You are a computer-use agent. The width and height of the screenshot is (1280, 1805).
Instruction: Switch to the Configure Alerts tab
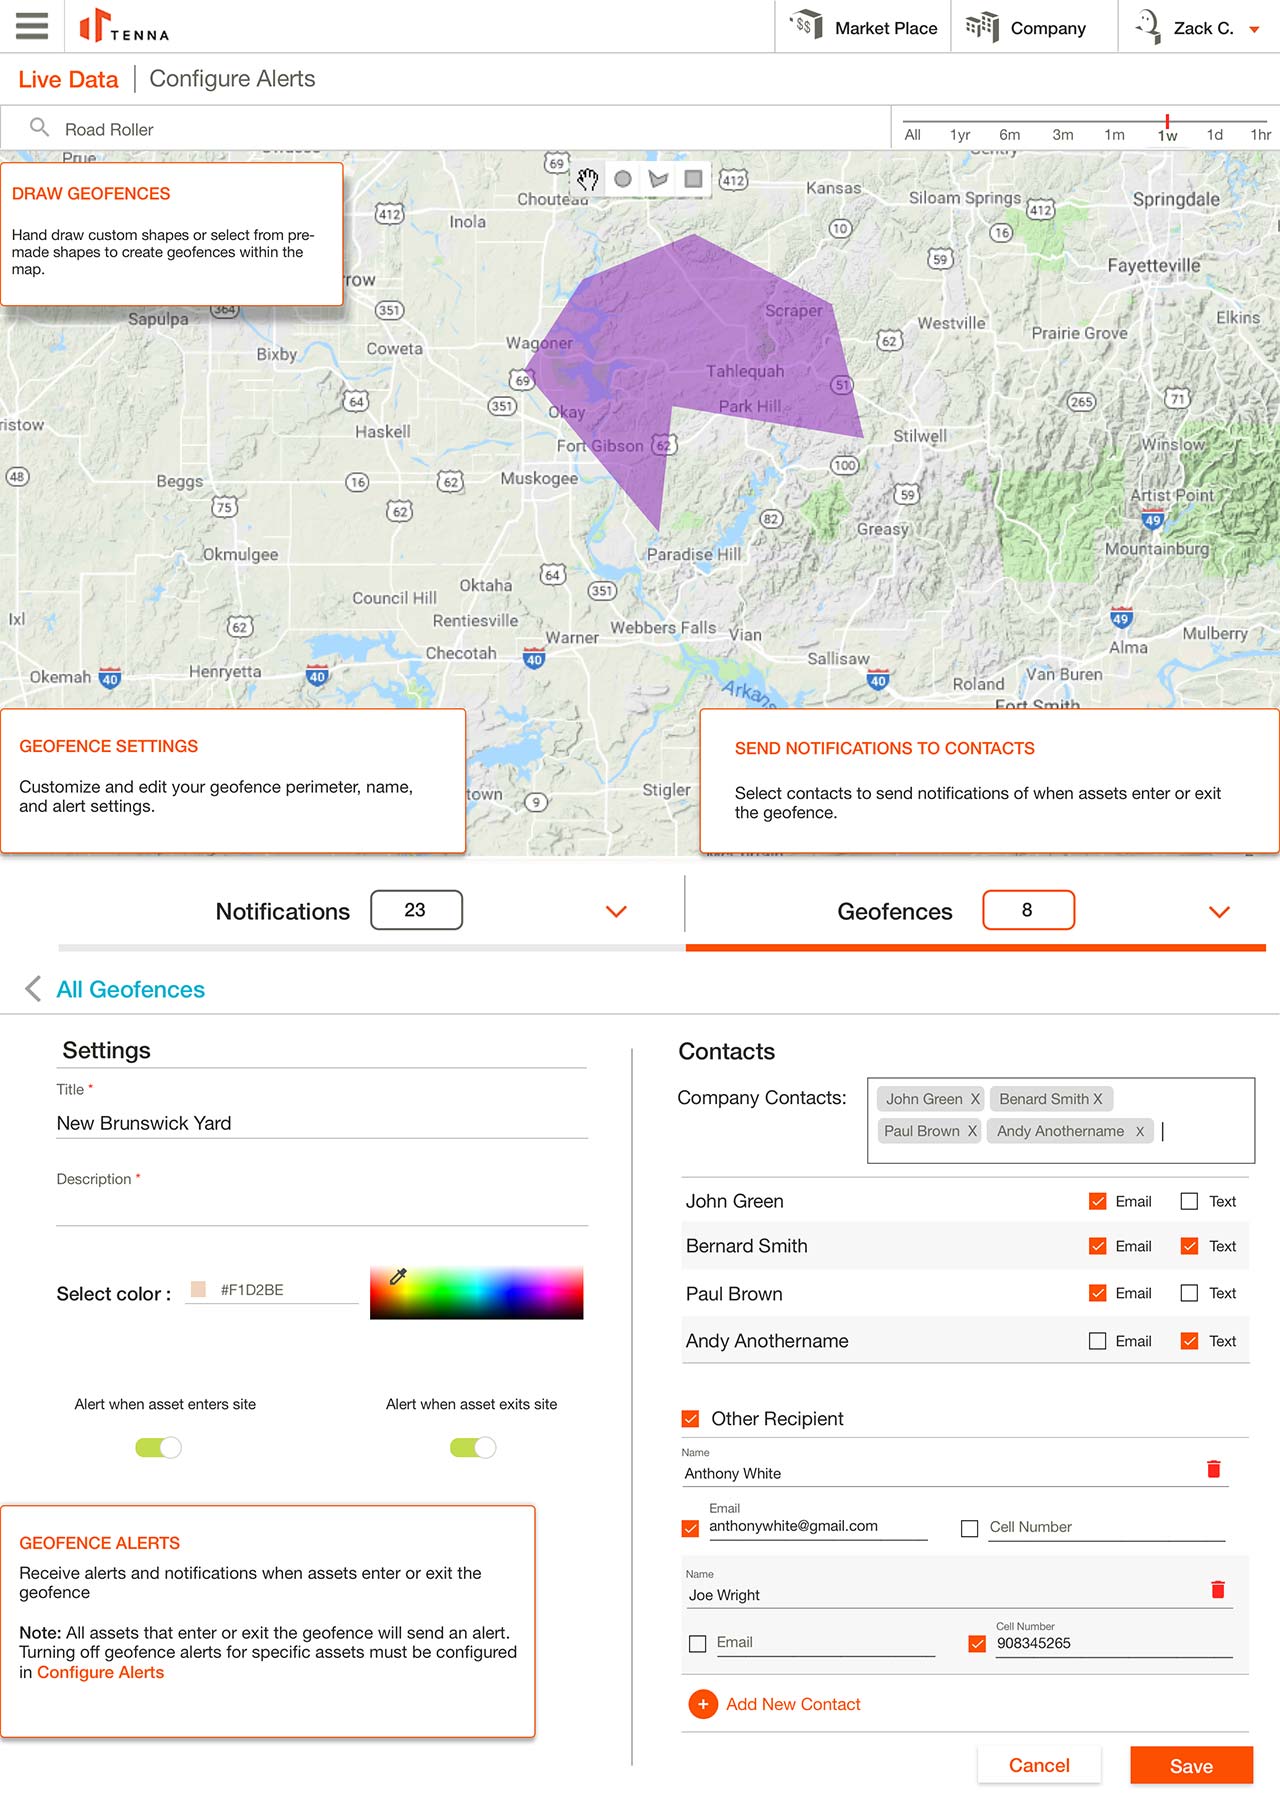pos(232,79)
